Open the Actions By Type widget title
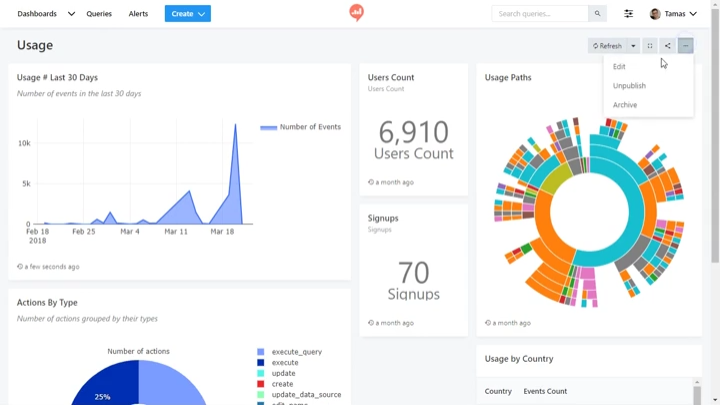This screenshot has height=405, width=720. click(x=47, y=303)
